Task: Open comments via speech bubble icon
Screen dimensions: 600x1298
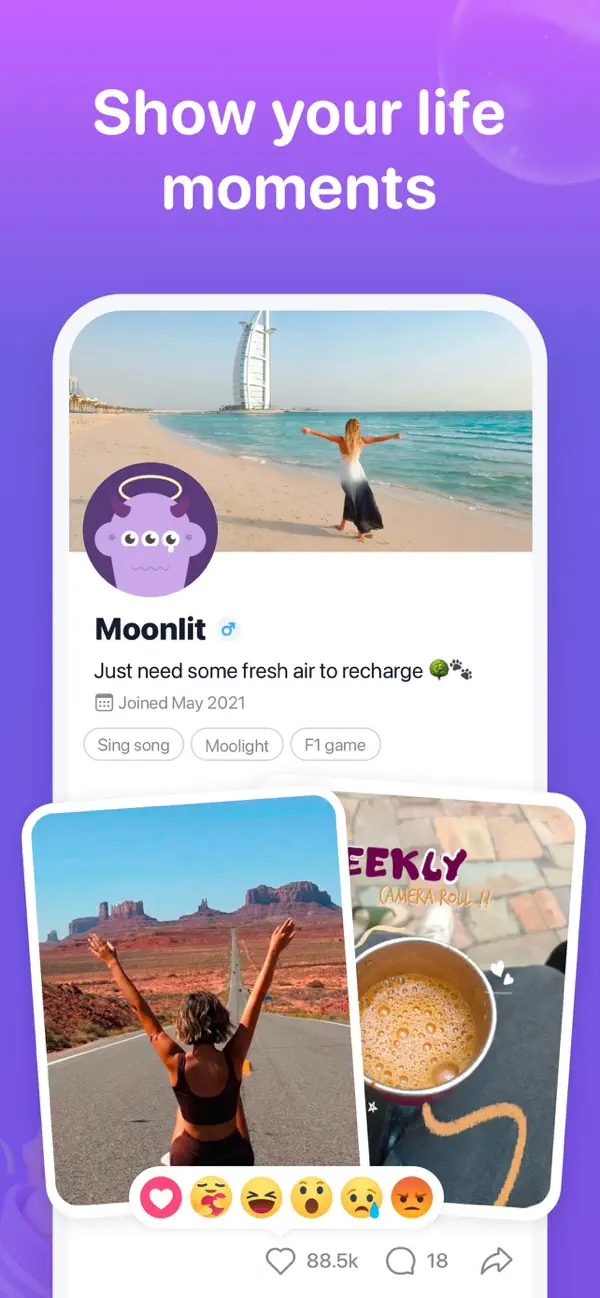Action: click(401, 1261)
